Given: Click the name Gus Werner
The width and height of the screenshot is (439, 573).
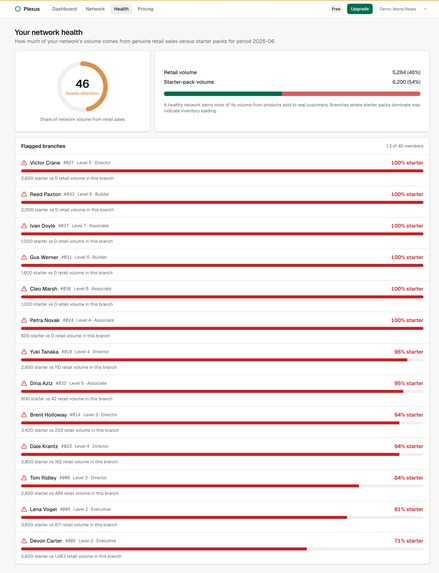Looking at the screenshot, I should (44, 257).
